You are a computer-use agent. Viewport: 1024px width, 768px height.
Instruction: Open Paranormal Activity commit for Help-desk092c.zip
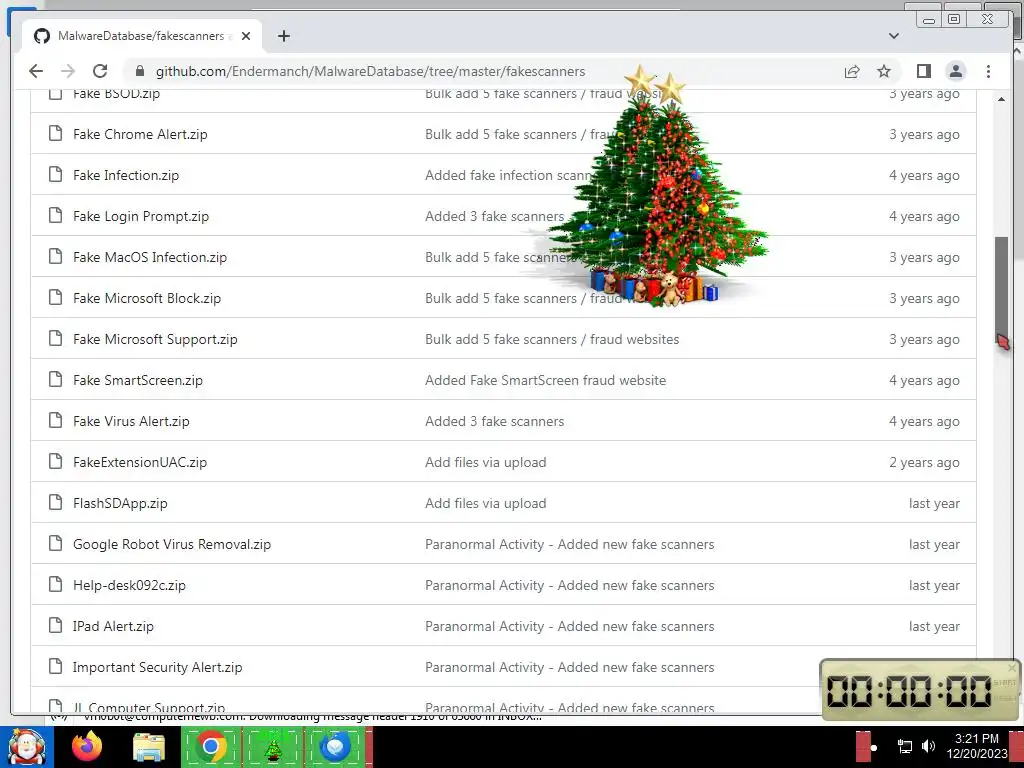click(x=569, y=585)
